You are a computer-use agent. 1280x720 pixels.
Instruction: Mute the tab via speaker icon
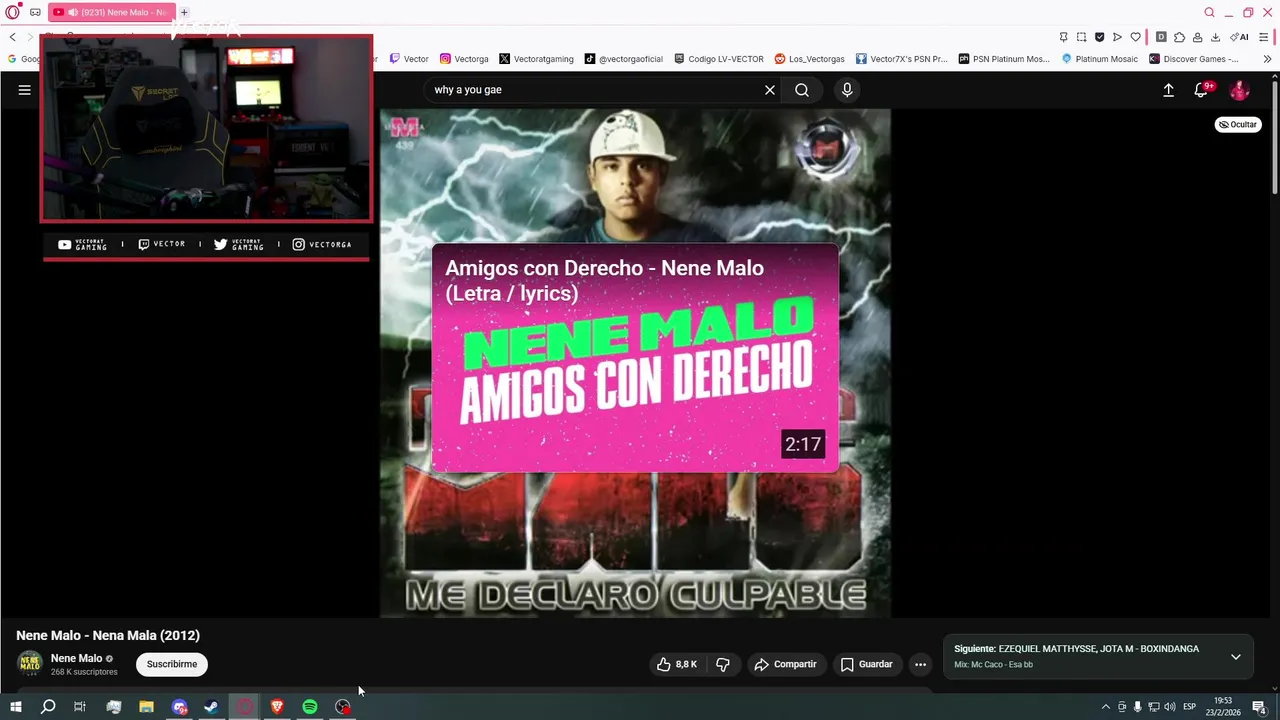point(73,12)
